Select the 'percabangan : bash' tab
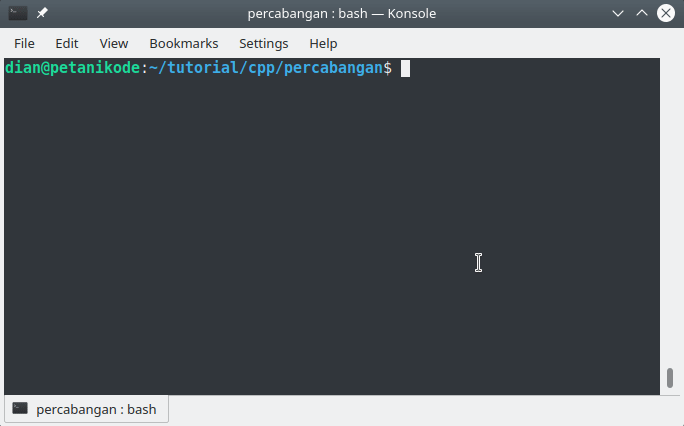 click(x=86, y=409)
